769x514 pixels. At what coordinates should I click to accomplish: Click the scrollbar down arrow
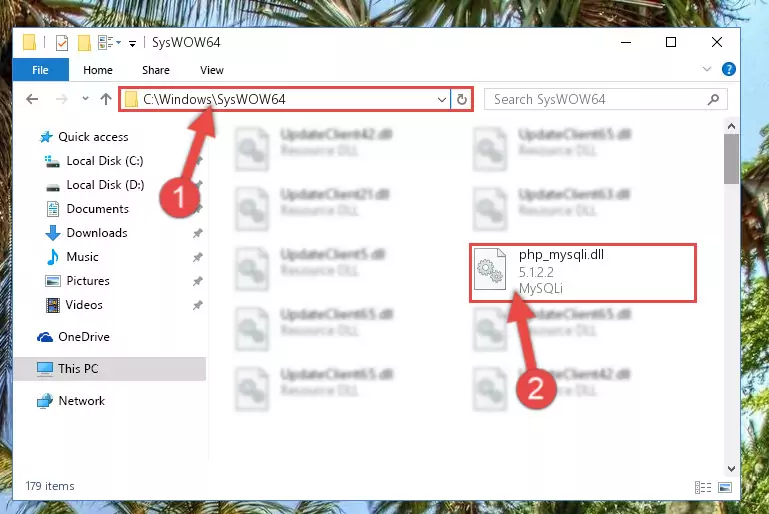tap(731, 468)
